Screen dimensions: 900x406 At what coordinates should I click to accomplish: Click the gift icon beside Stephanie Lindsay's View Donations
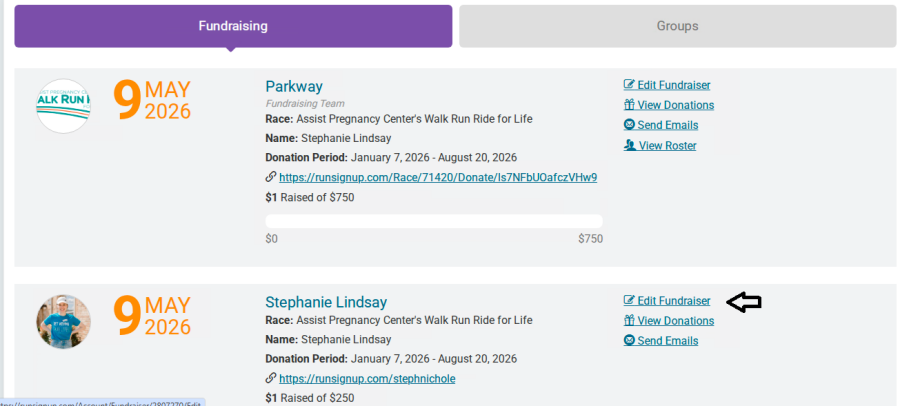629,321
